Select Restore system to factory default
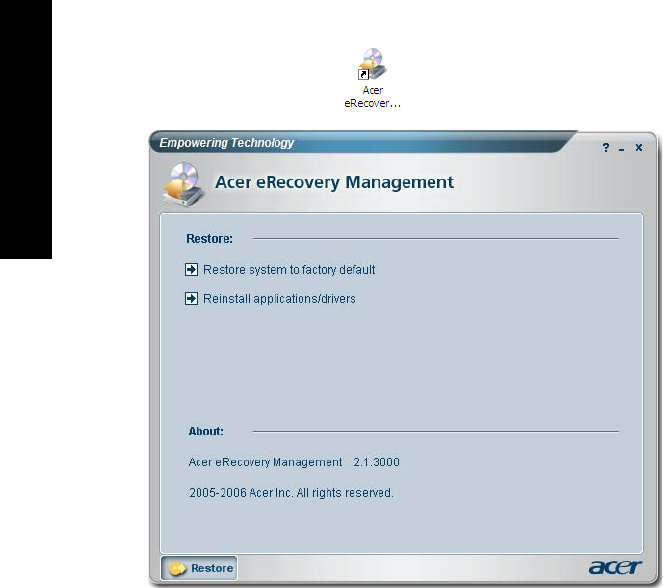 [x=289, y=270]
